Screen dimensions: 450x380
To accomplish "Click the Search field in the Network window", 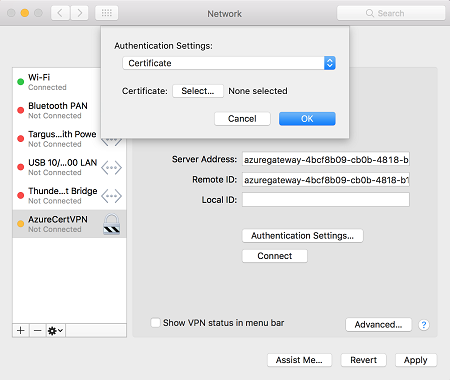I will tap(391, 13).
